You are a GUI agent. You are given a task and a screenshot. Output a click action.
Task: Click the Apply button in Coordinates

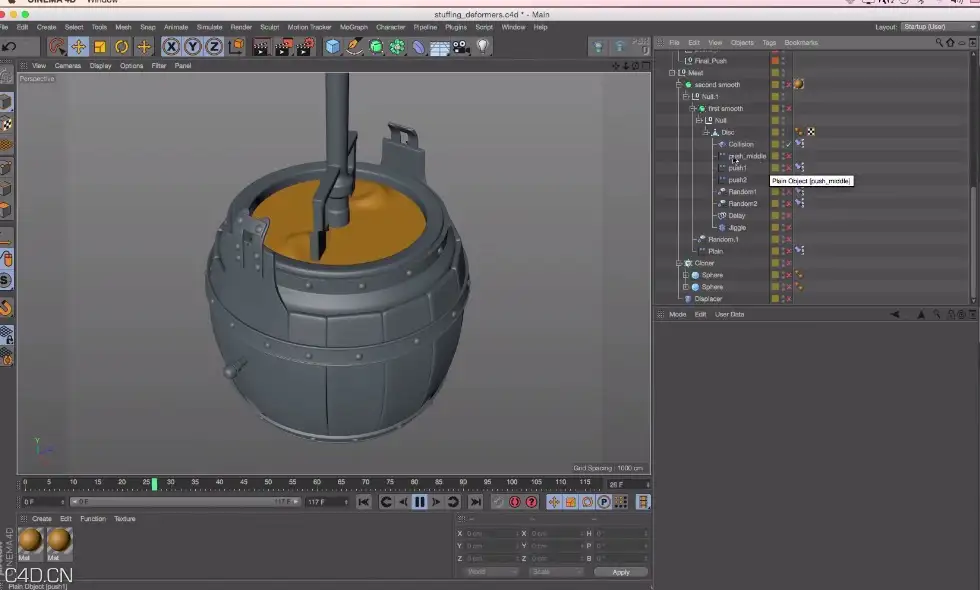[621, 572]
